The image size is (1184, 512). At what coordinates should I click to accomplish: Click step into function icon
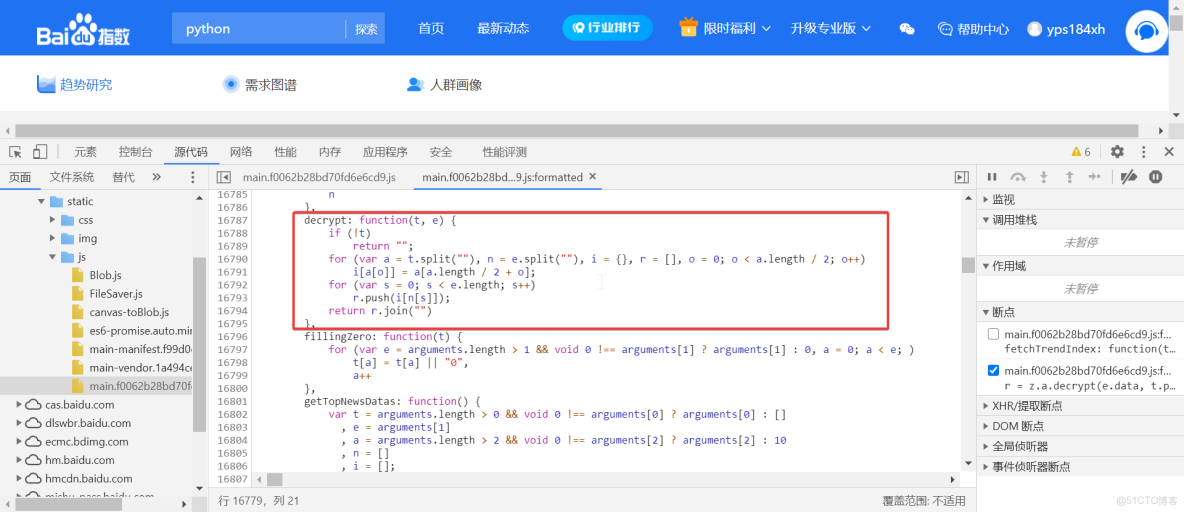coord(1044,177)
